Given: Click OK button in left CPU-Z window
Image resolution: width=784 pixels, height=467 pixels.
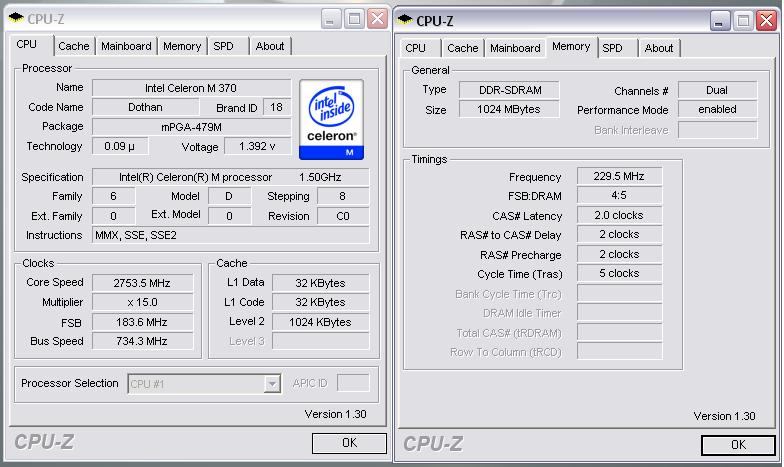Looking at the screenshot, I should pyautogui.click(x=350, y=443).
